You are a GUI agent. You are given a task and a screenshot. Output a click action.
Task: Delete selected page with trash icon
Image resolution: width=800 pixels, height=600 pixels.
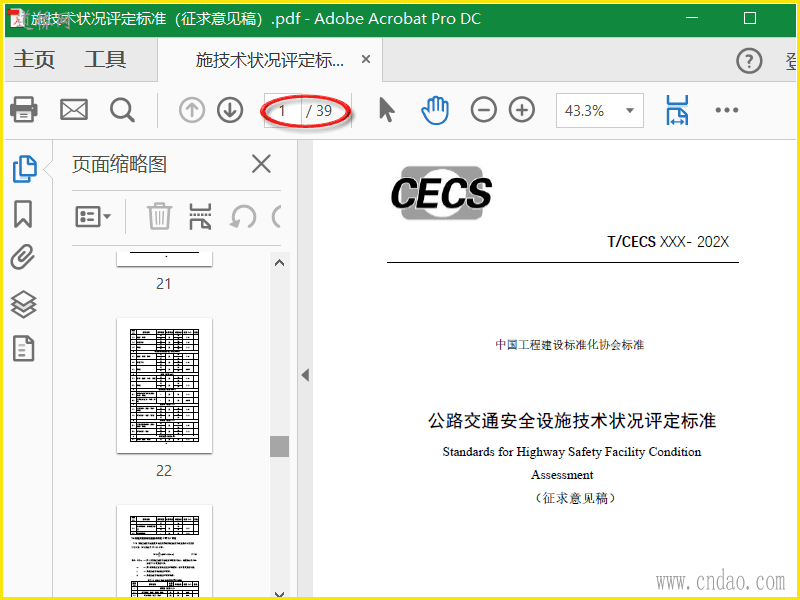pyautogui.click(x=159, y=216)
